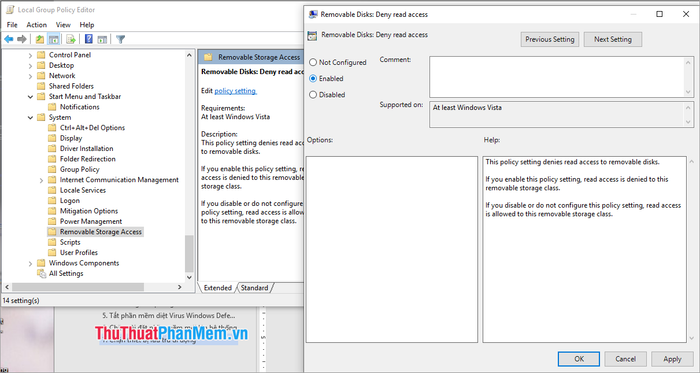Viewport: 700px width, 373px height.
Task: Click the tree pane horizontal scrollbar thumb
Action: (78, 287)
